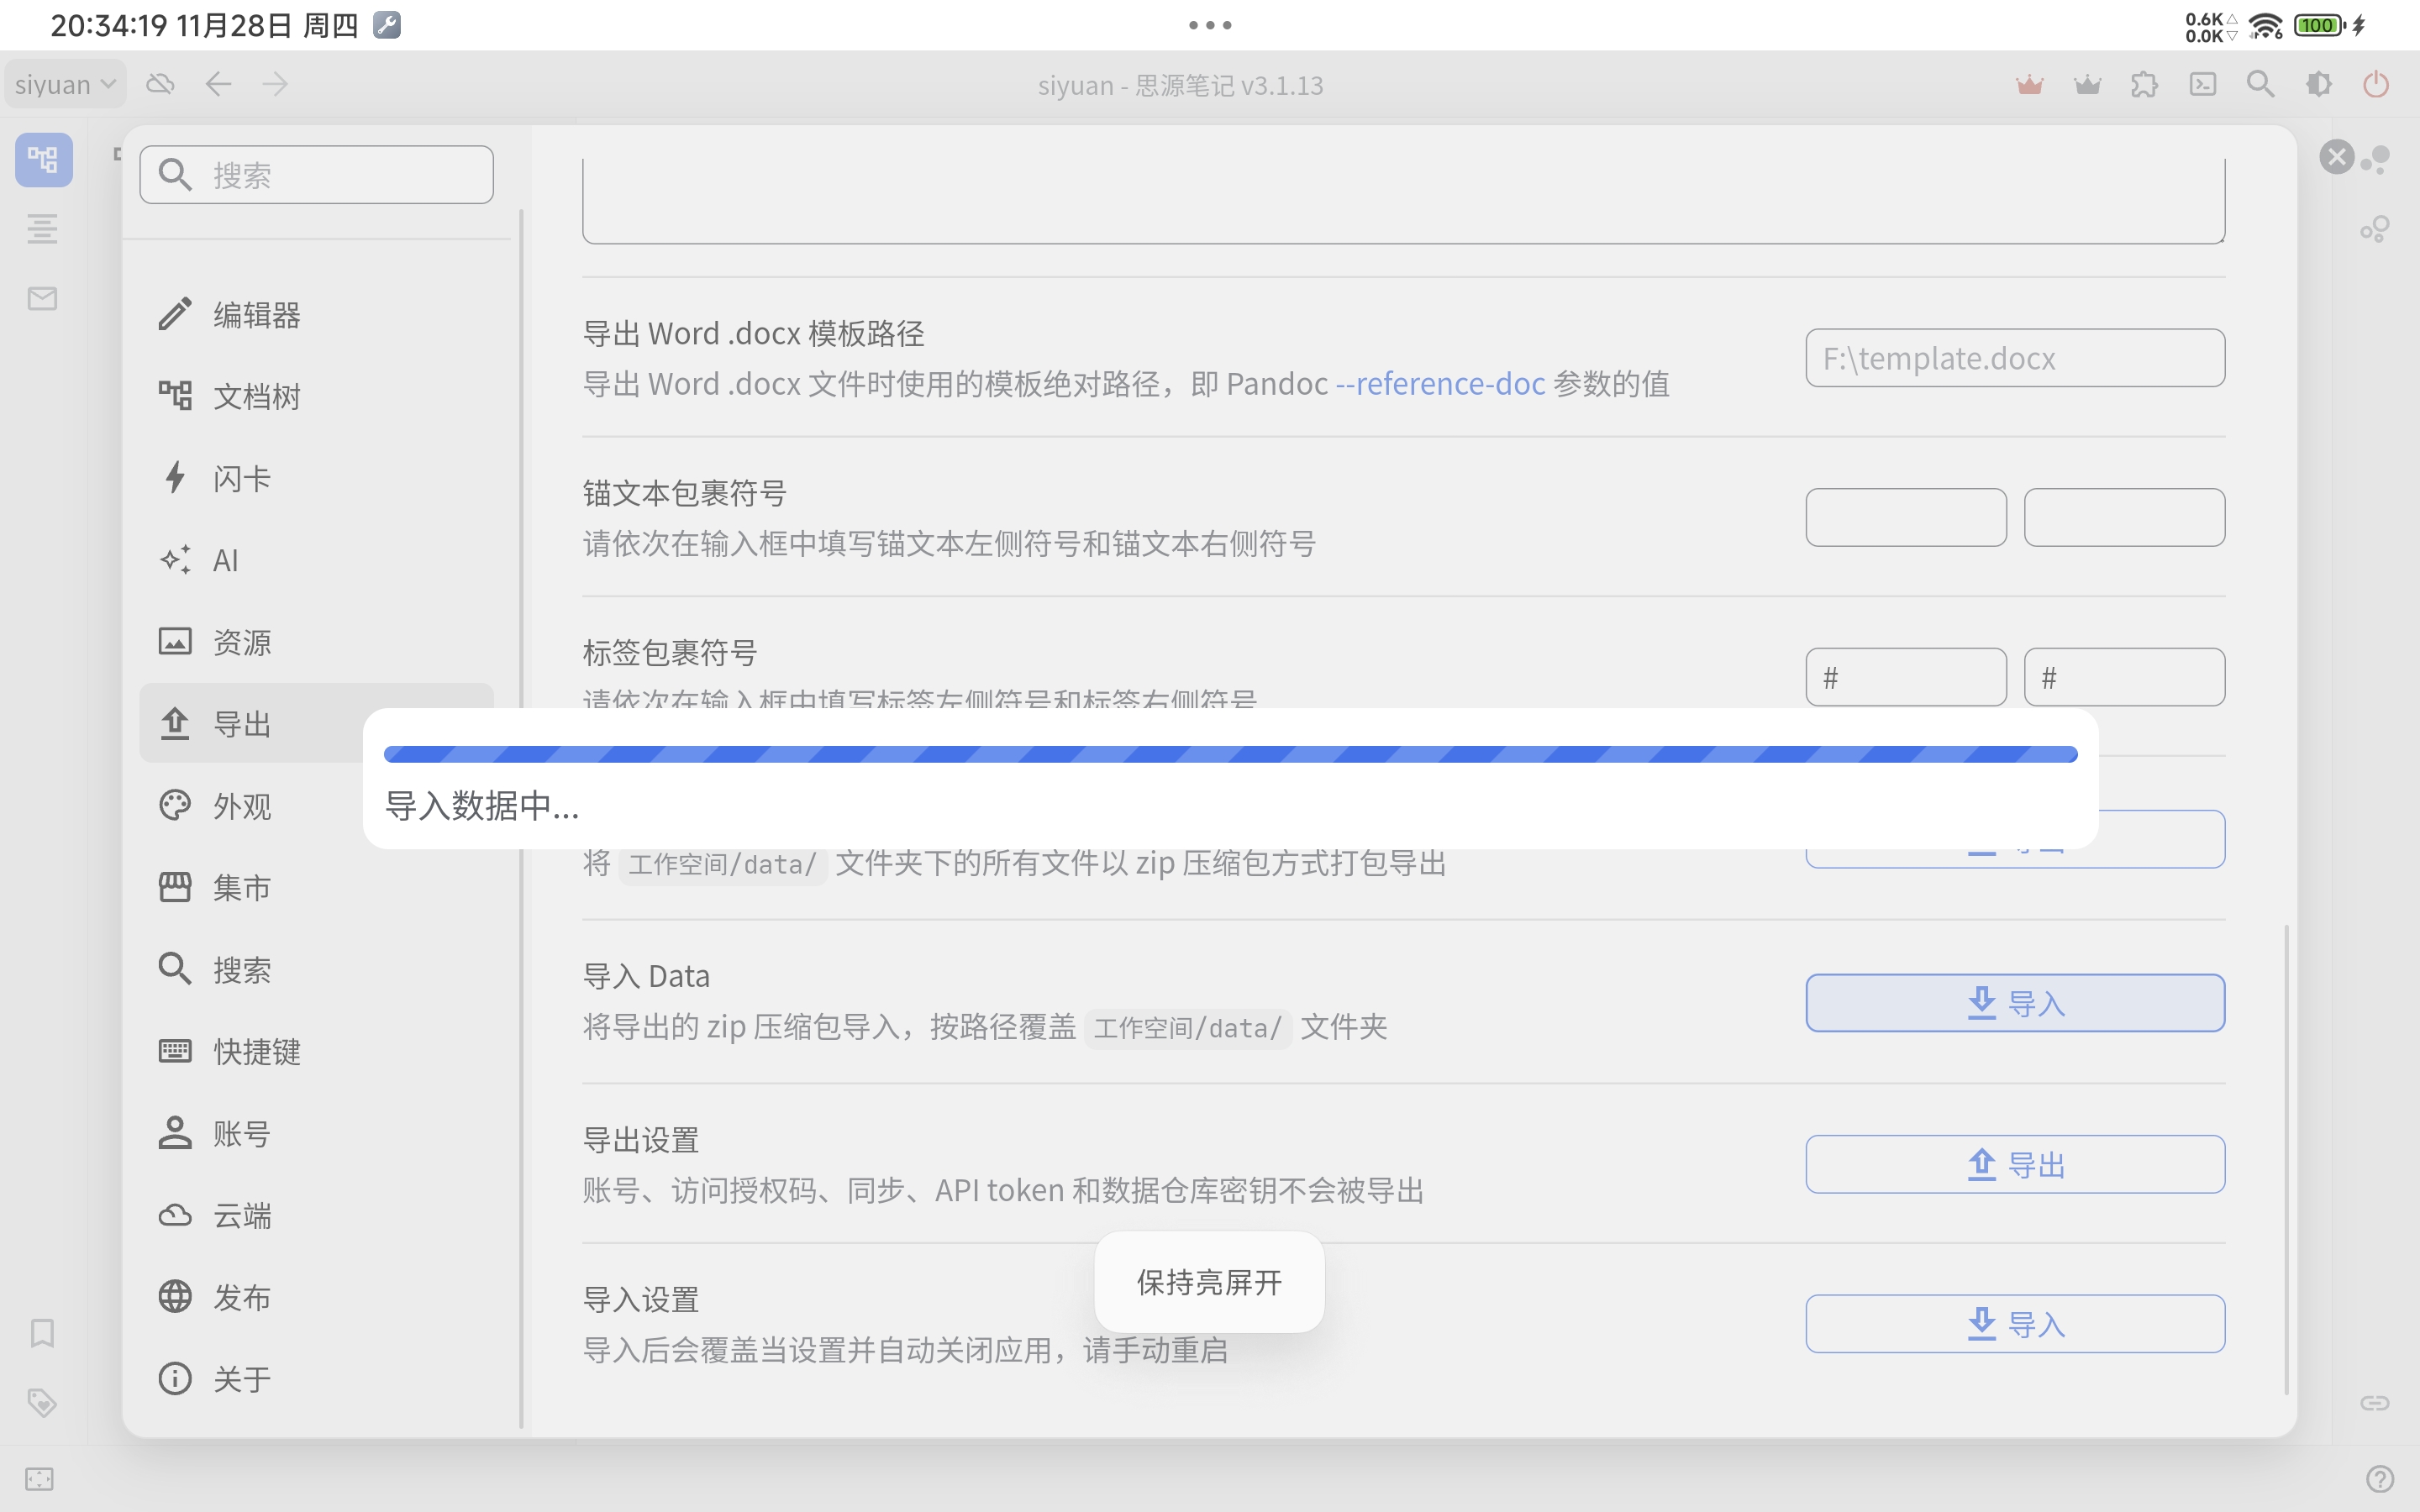Screen dimensions: 2420x1512
Task: Open the --reference-doc documentation link
Action: click(x=1440, y=383)
